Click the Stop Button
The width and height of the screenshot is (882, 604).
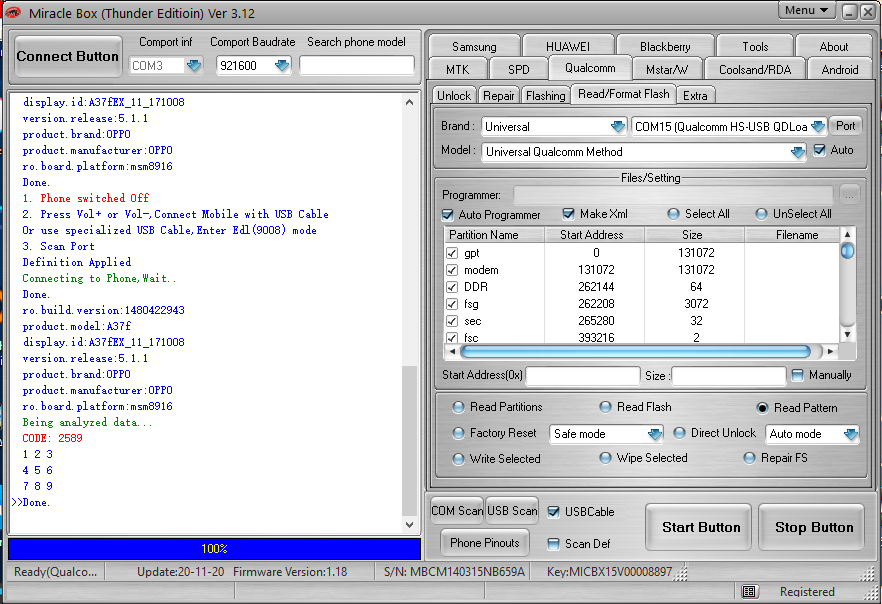pyautogui.click(x=813, y=527)
